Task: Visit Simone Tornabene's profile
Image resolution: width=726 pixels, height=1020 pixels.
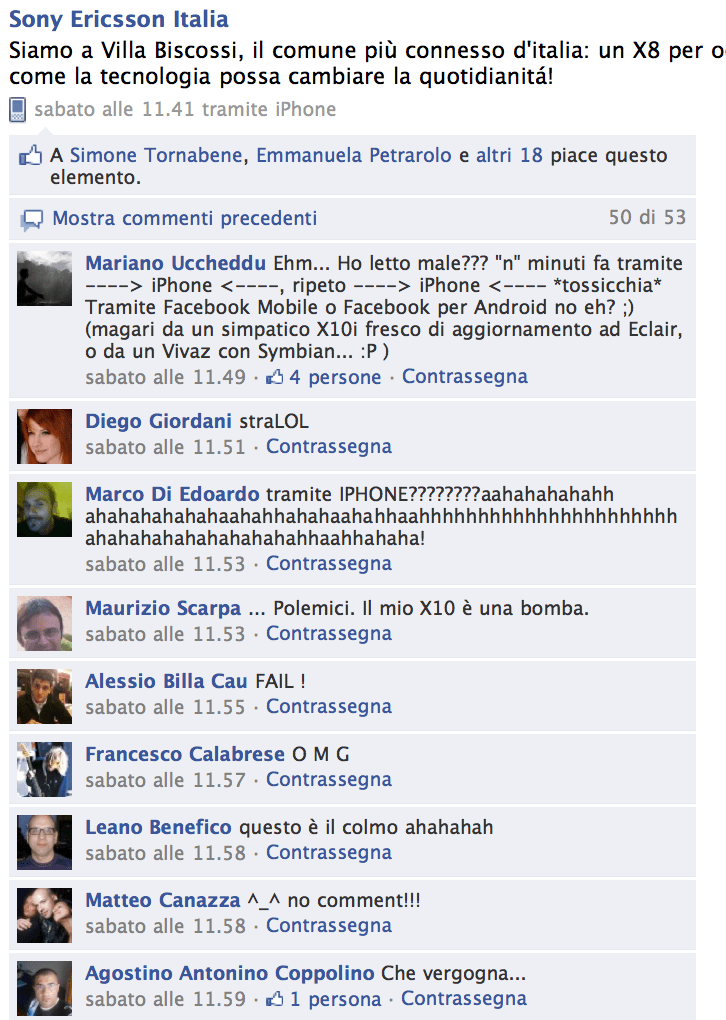Action: click(156, 155)
